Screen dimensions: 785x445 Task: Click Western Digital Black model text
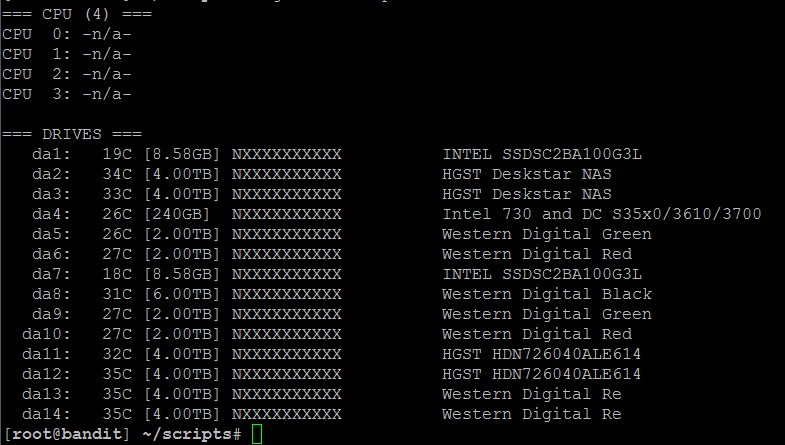tap(547, 294)
